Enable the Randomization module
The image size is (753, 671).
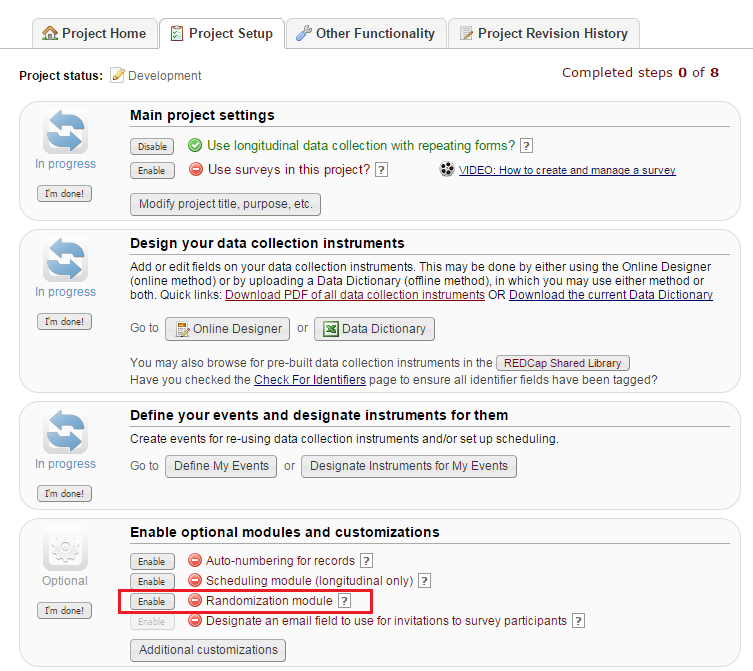(152, 602)
